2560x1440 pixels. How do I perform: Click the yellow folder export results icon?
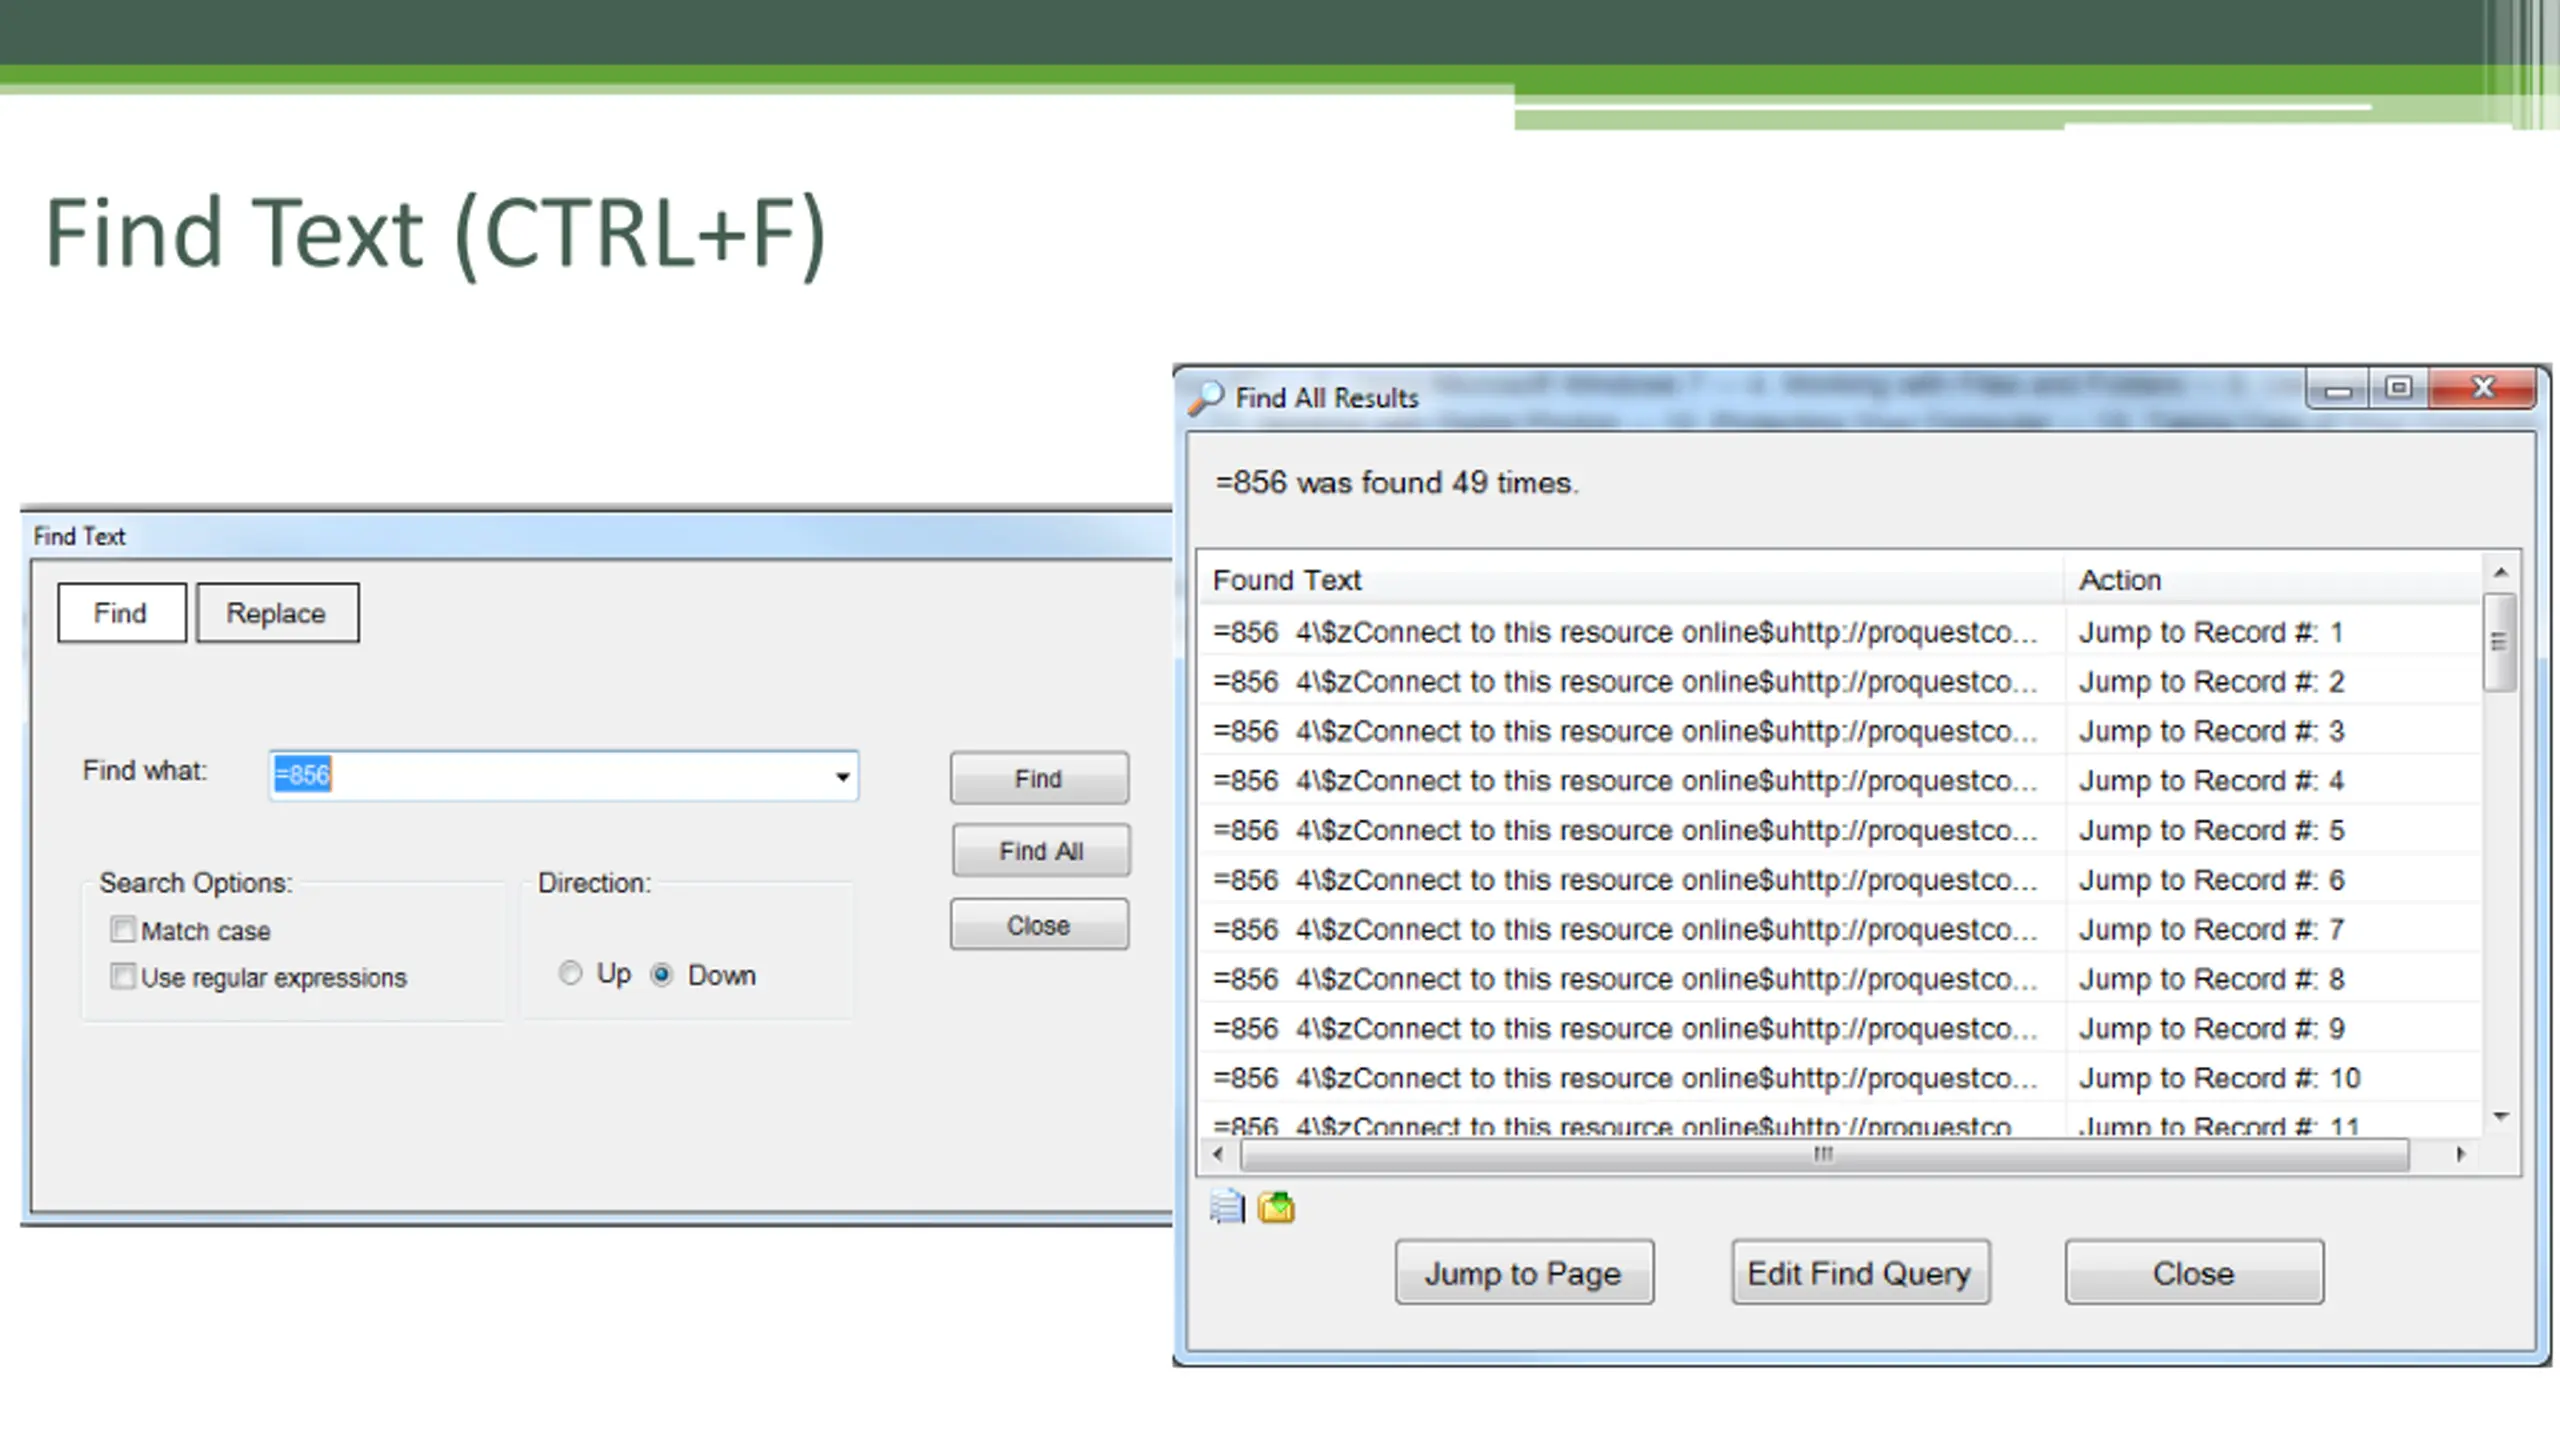(1276, 1207)
